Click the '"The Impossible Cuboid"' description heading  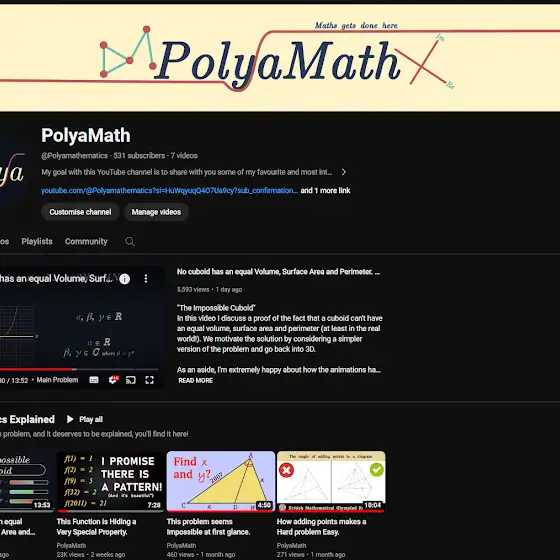pos(216,308)
